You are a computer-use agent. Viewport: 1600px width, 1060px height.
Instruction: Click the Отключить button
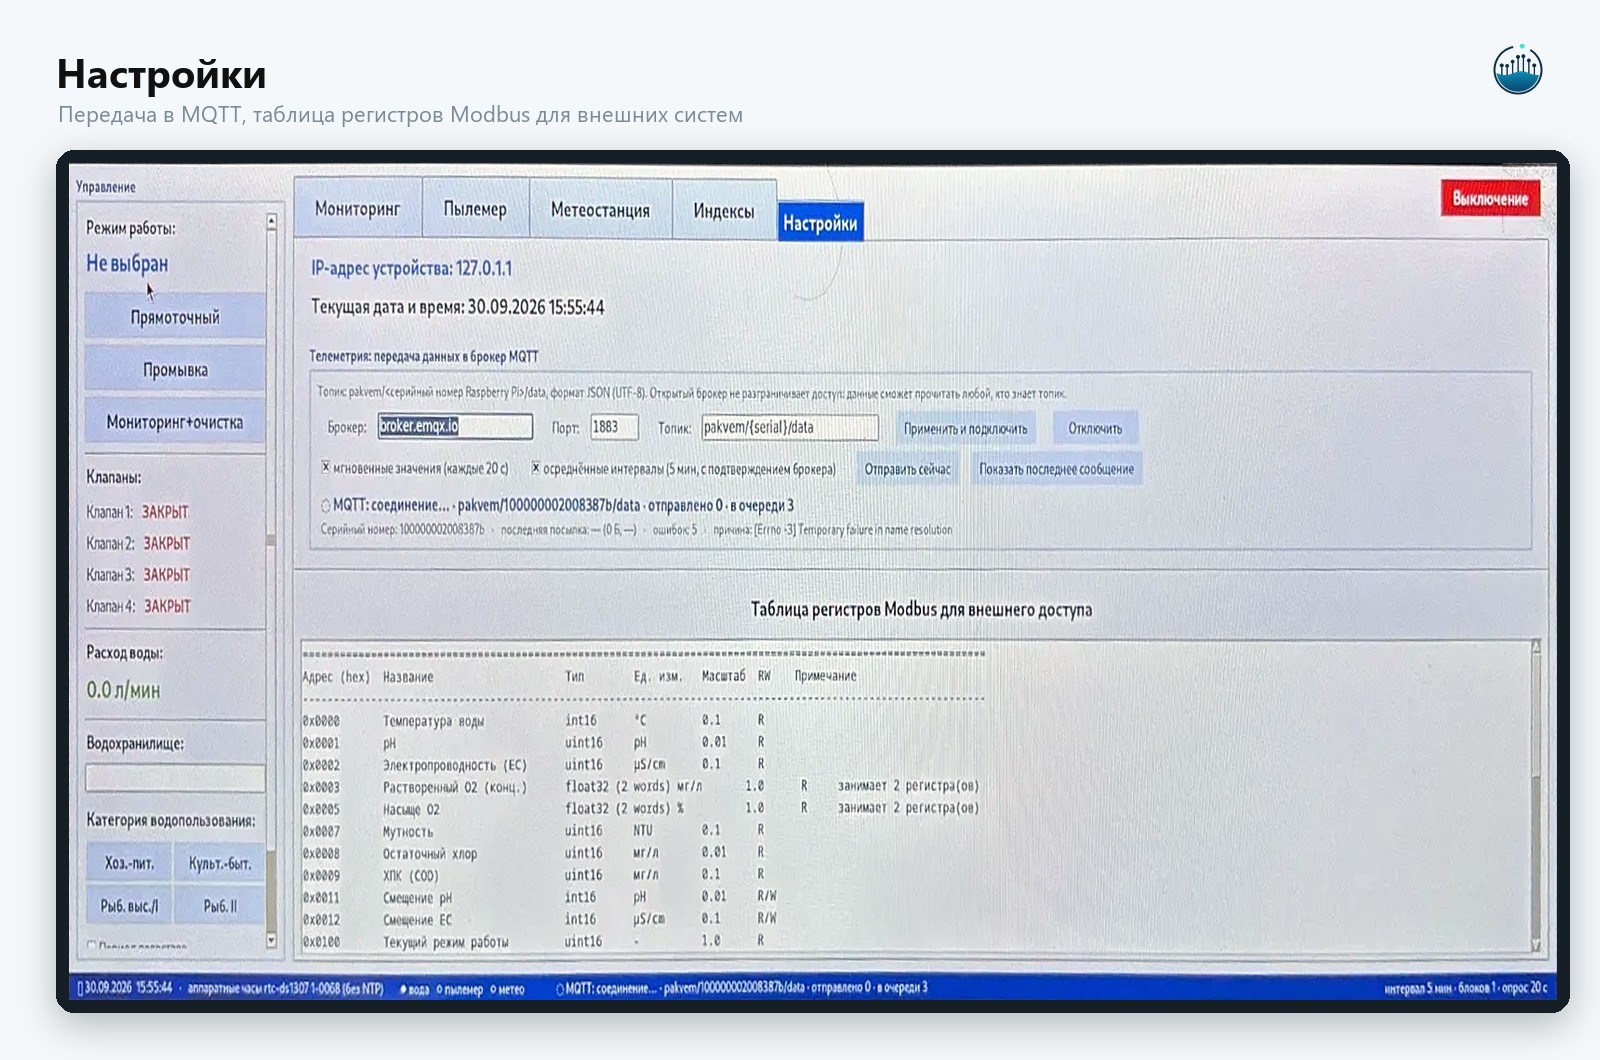click(1095, 429)
